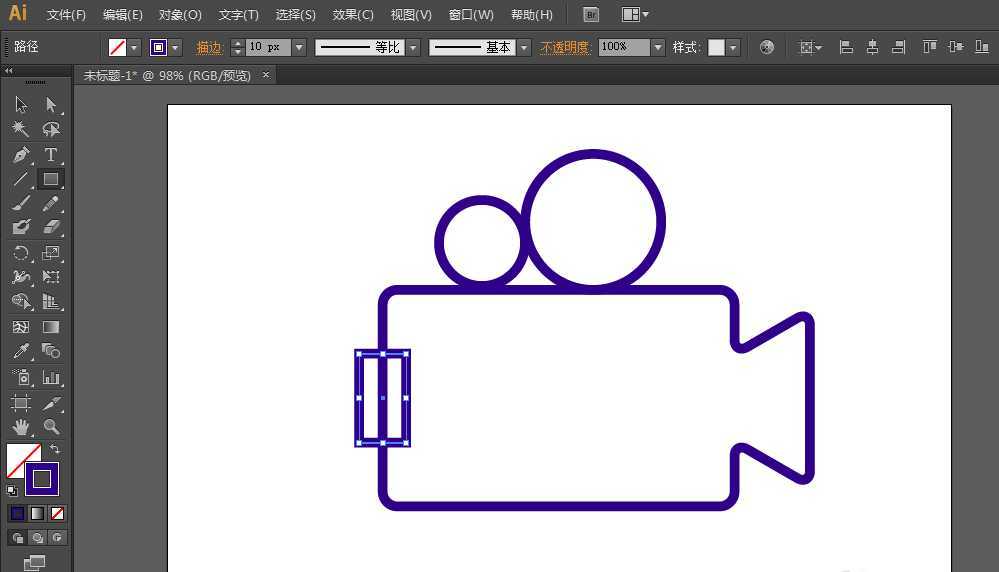Choose the Rotate tool
The image size is (999, 572).
point(20,253)
